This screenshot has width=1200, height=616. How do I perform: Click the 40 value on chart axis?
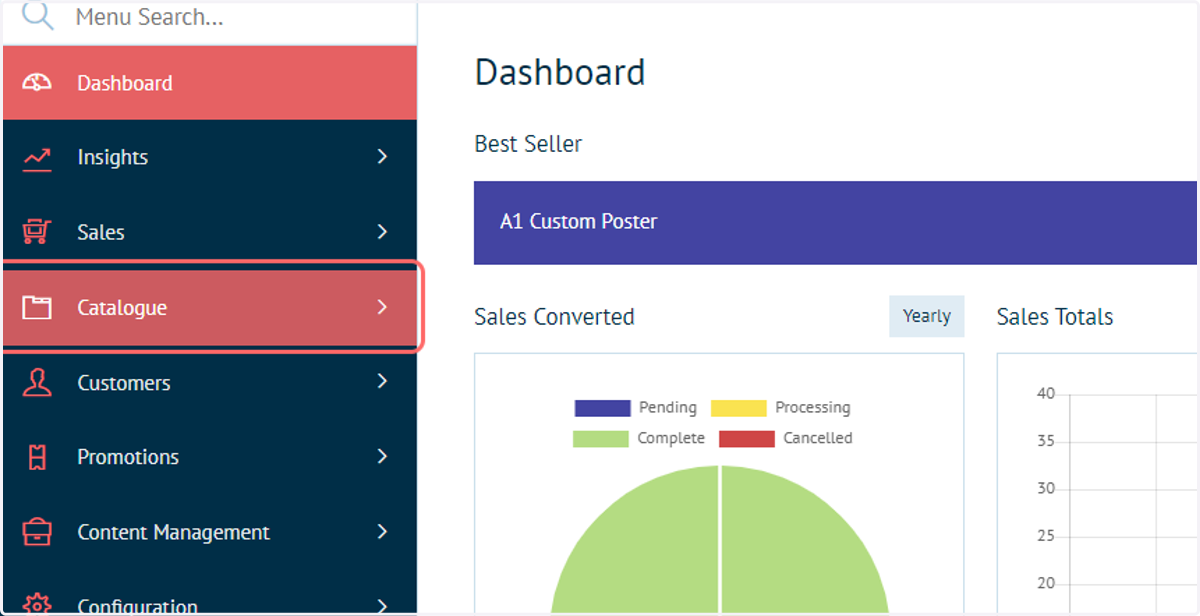pos(1046,394)
